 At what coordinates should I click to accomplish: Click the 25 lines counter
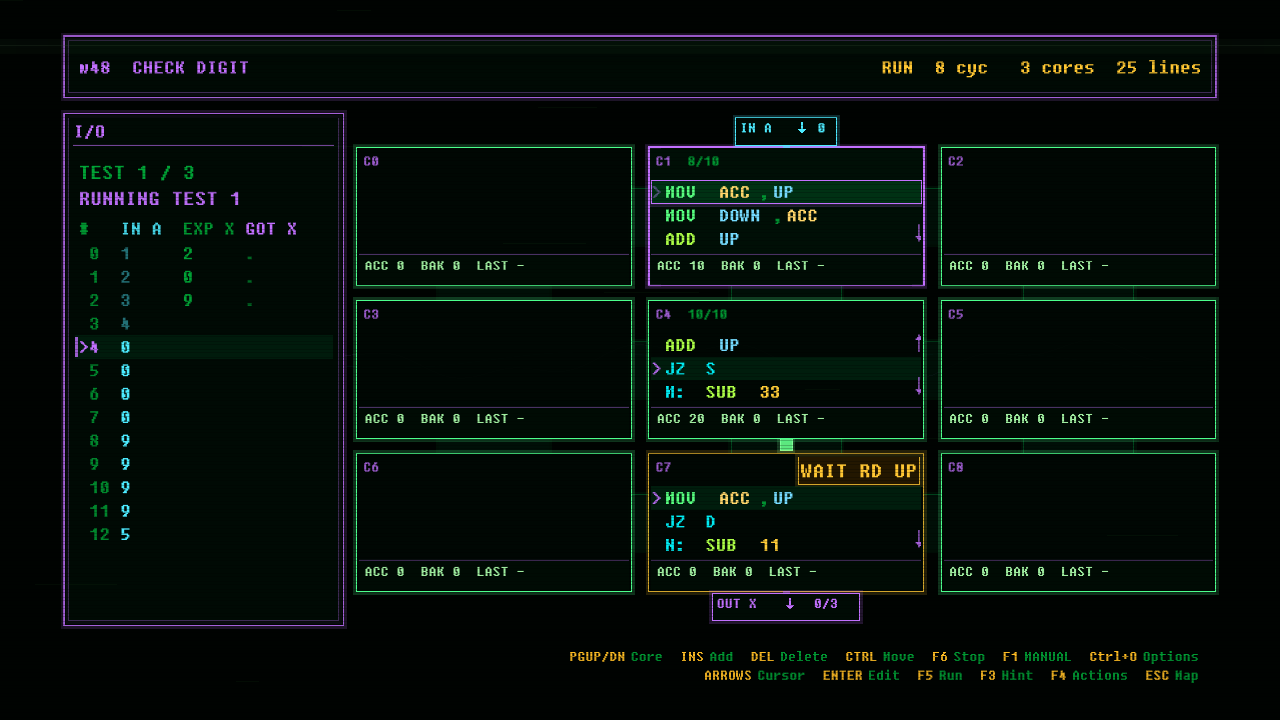click(x=1159, y=68)
